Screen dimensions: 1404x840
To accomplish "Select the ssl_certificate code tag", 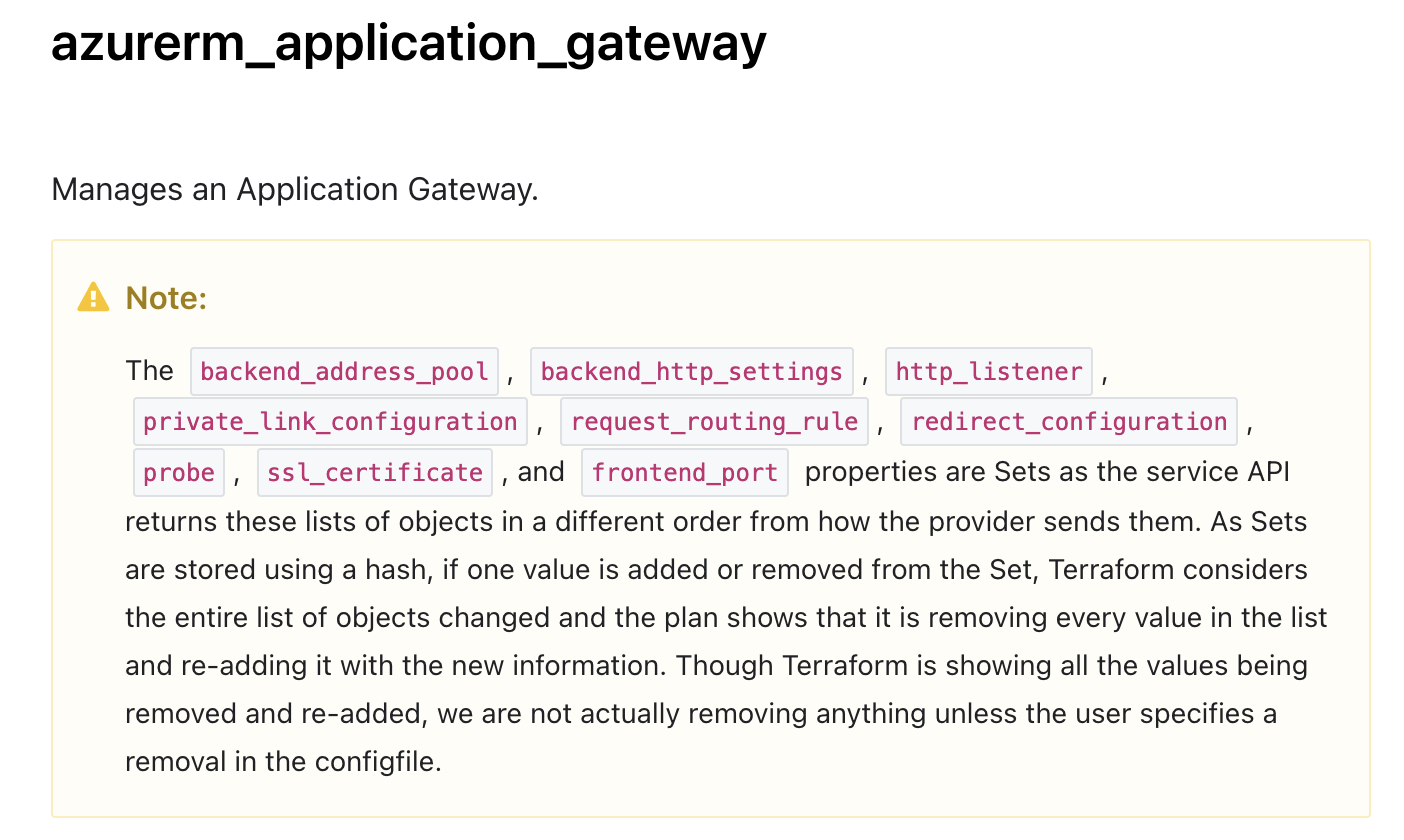I will [x=375, y=472].
